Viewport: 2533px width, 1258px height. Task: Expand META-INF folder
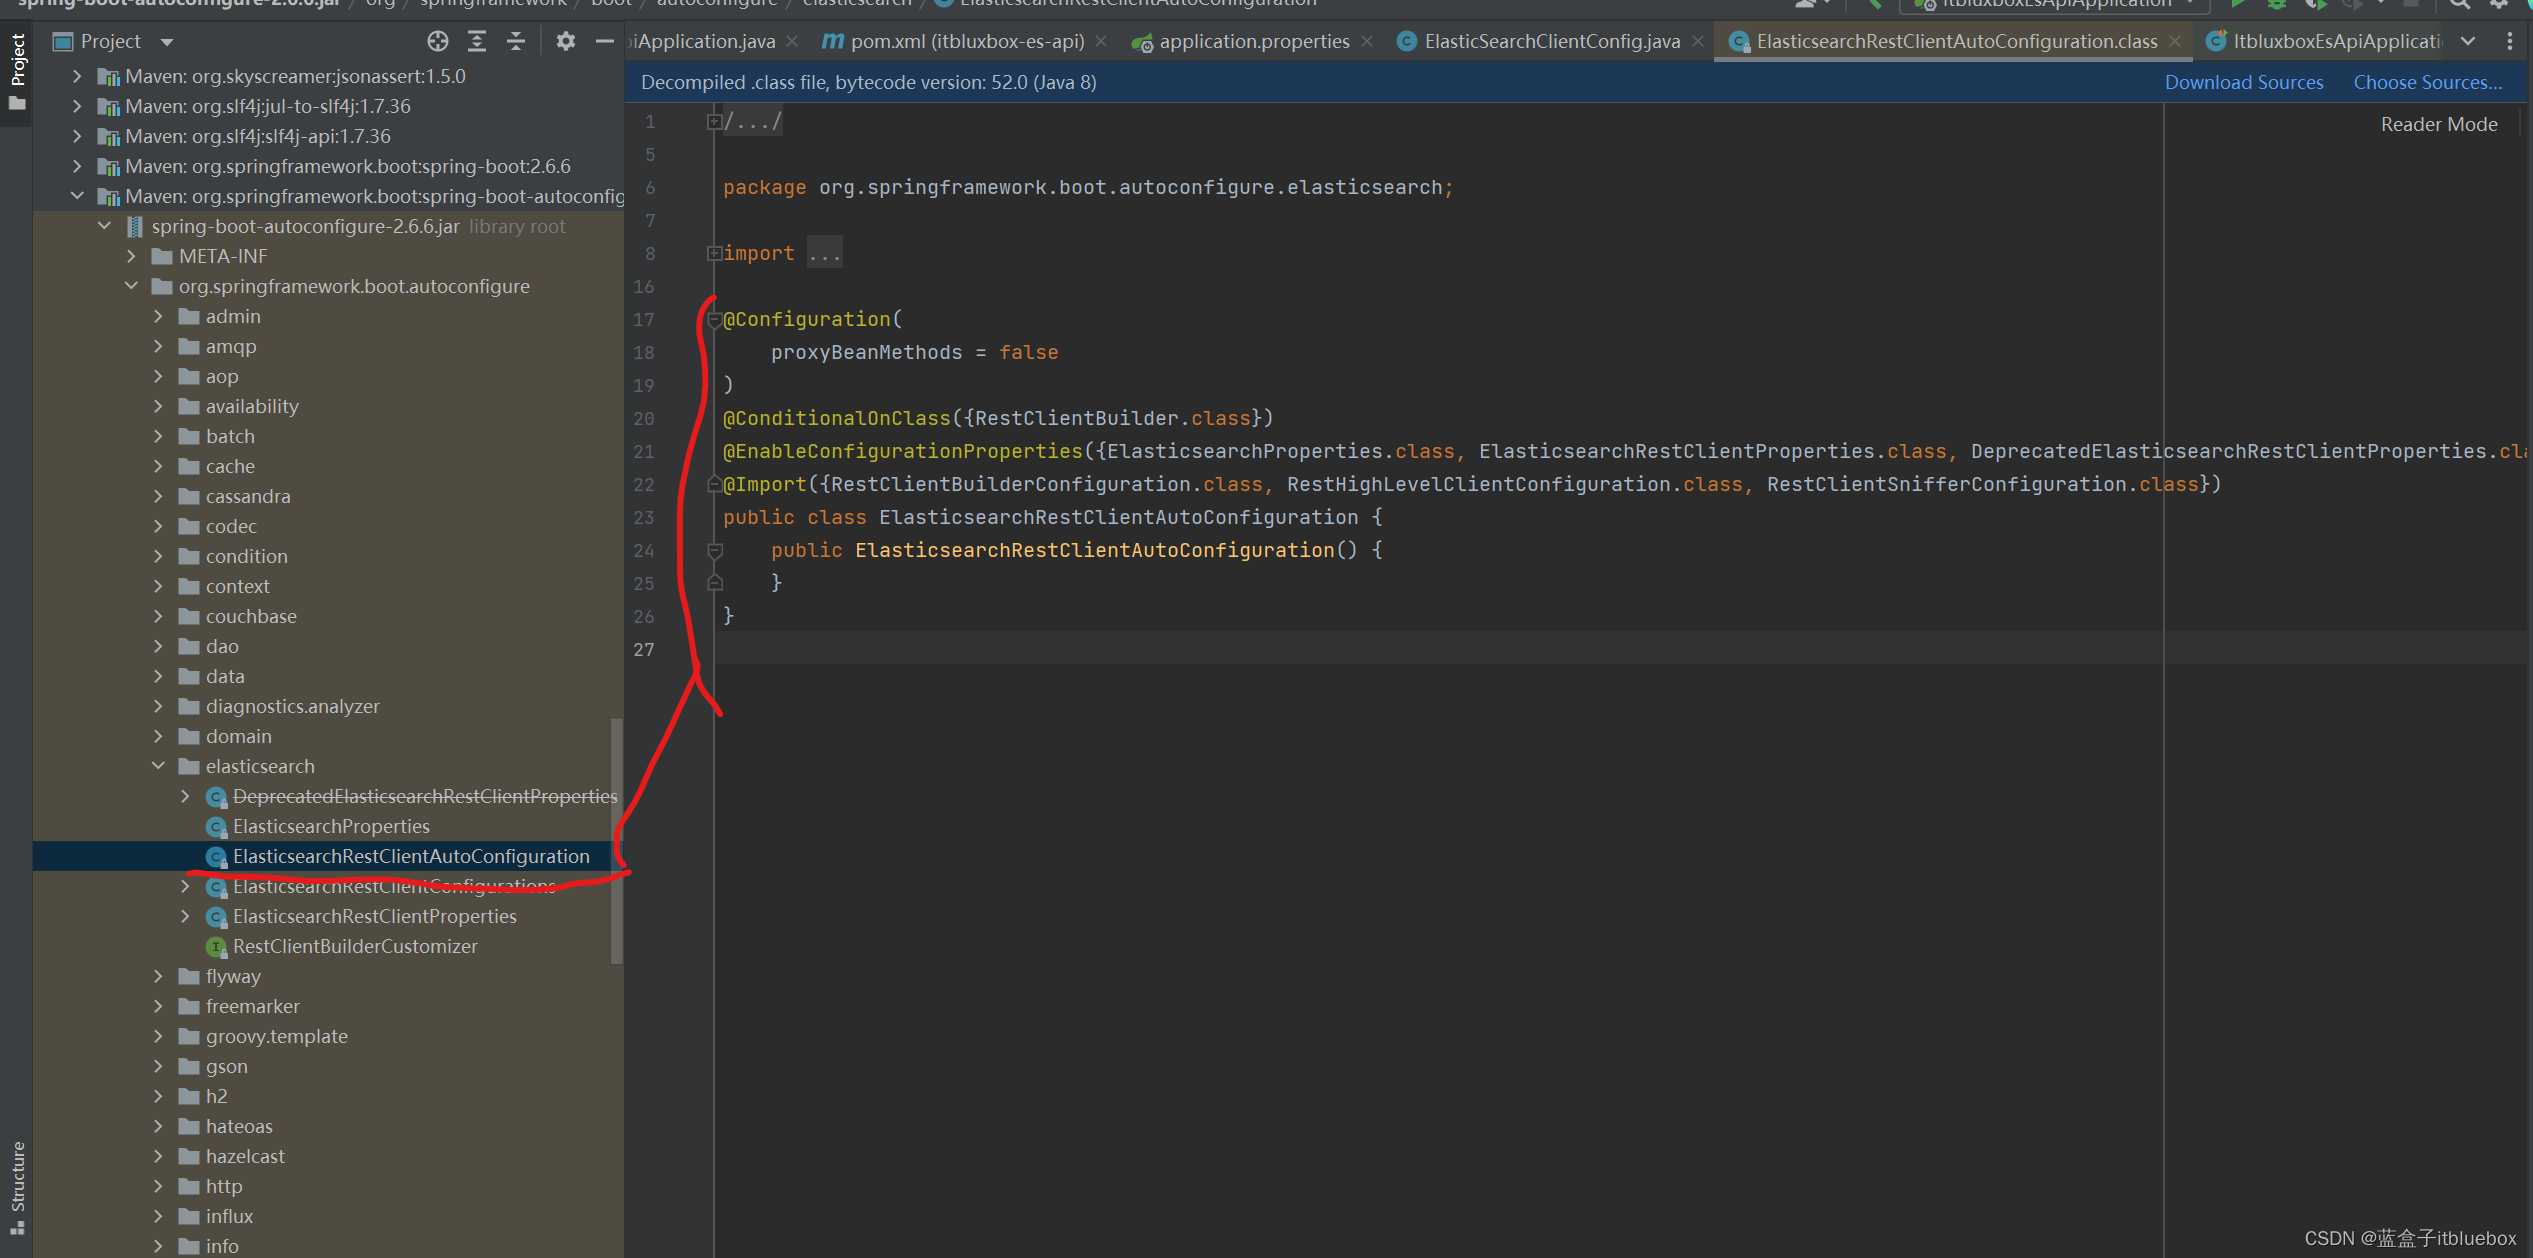tap(131, 256)
